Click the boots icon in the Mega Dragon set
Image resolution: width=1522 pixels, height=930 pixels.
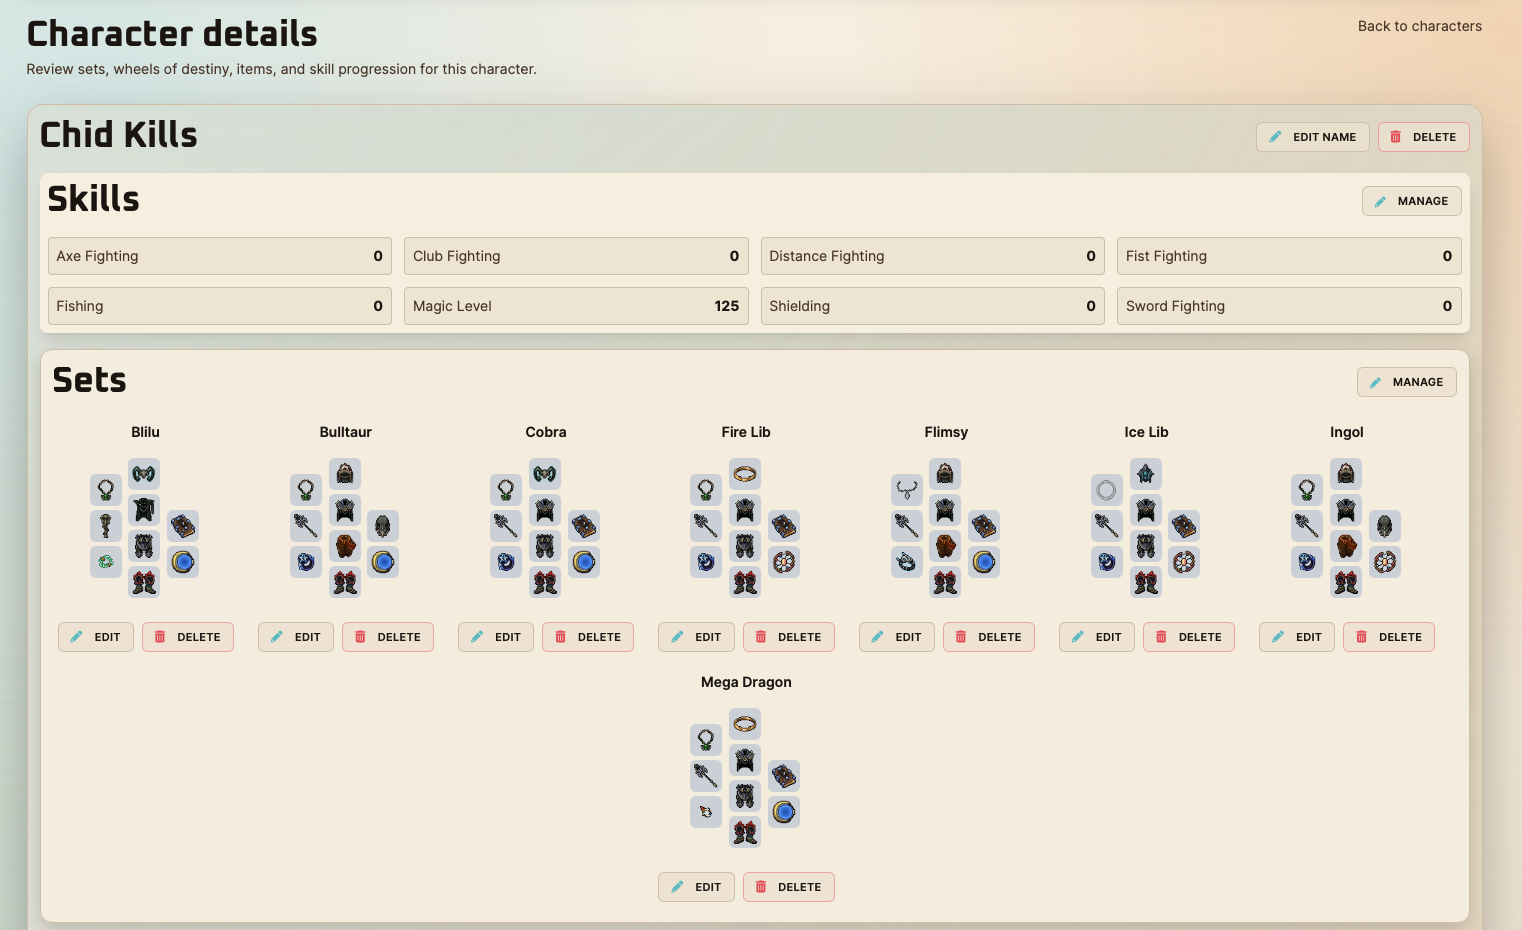745,832
